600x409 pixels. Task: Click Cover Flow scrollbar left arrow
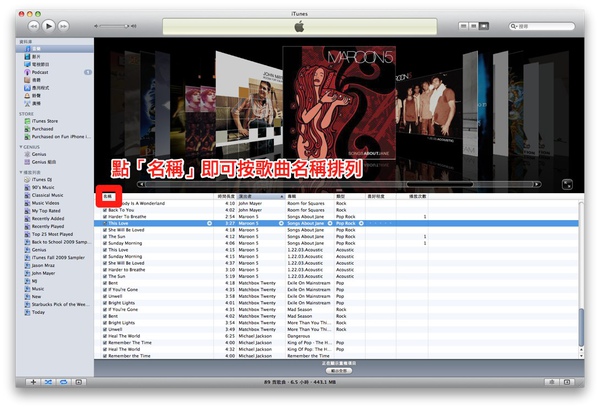pos(141,184)
